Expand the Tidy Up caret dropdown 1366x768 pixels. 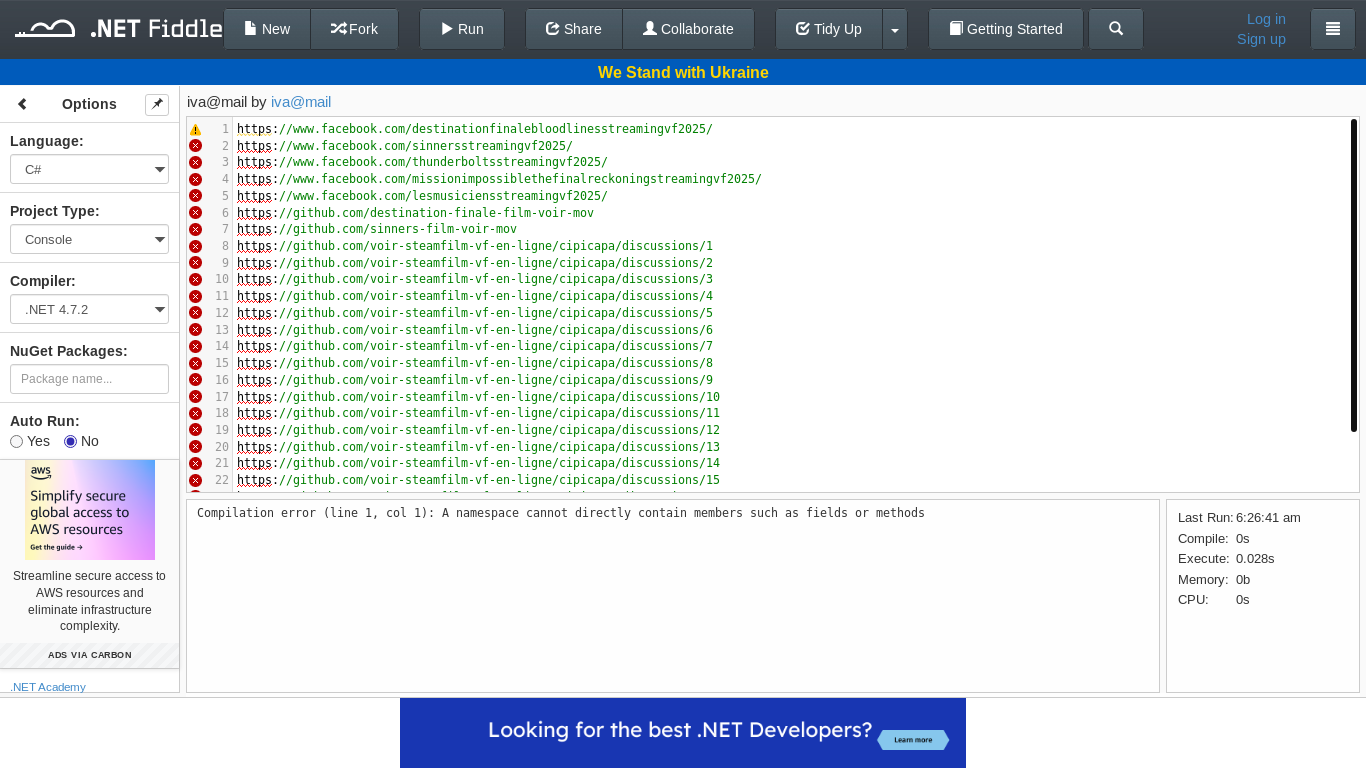coord(895,30)
